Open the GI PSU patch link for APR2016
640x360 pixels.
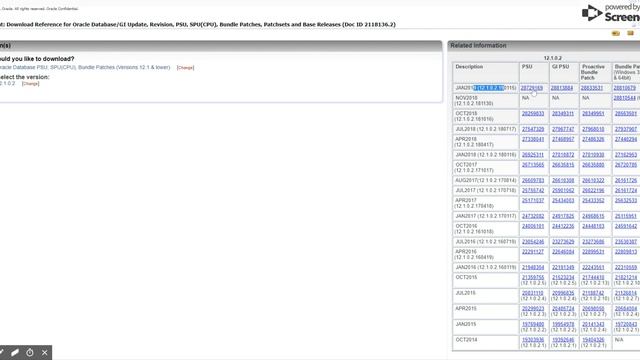pos(563,252)
